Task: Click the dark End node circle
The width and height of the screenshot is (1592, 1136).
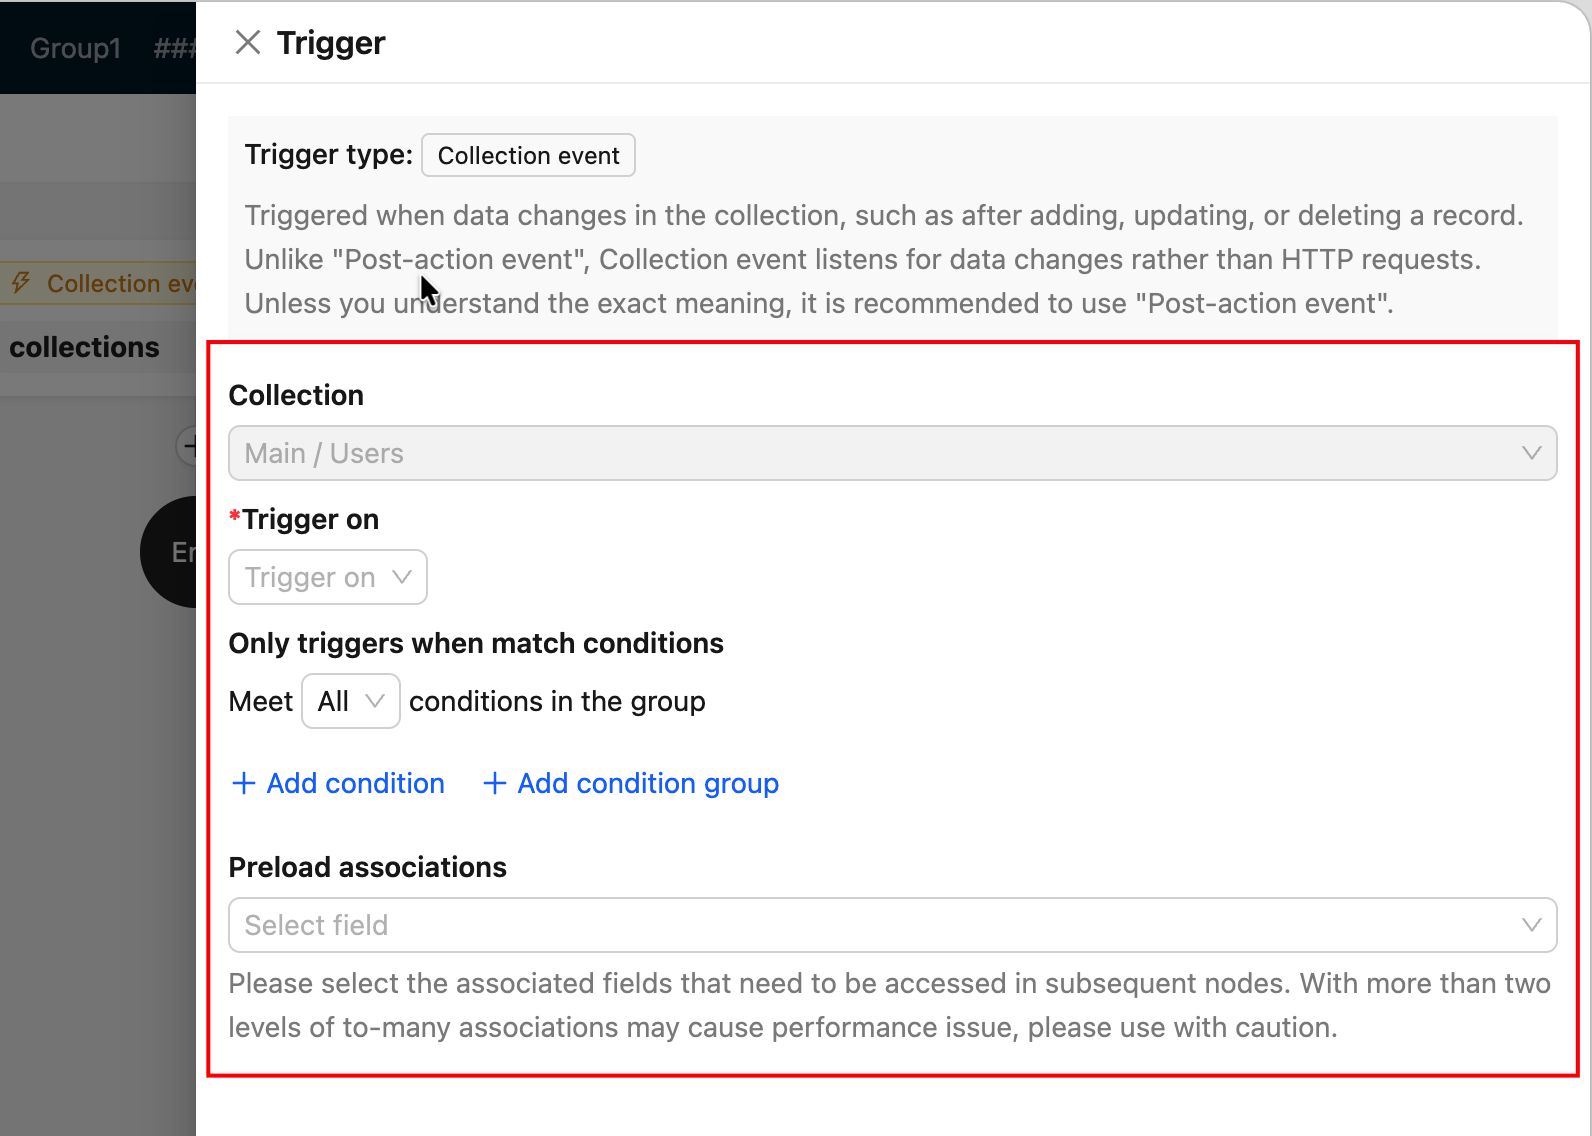Action: pos(168,552)
